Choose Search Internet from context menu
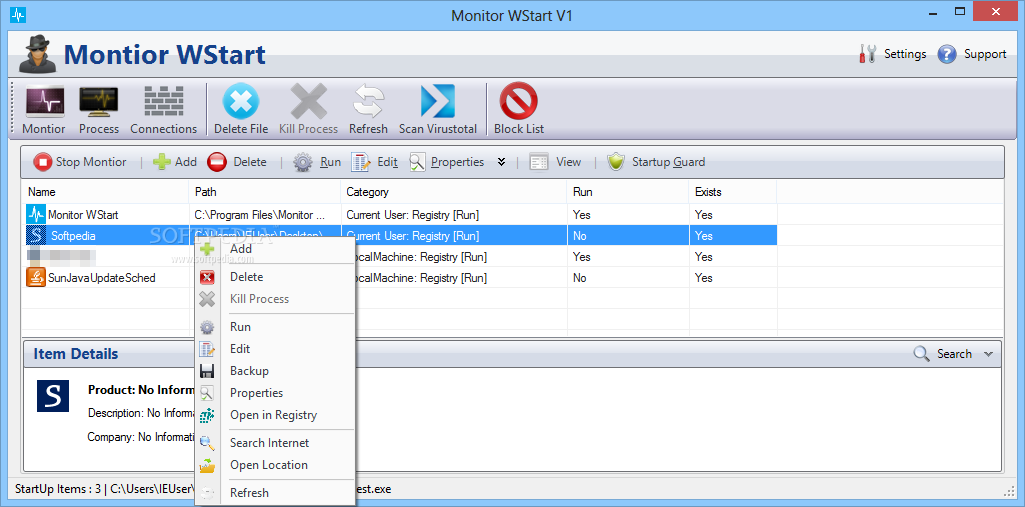This screenshot has height=507, width=1025. [x=275, y=443]
